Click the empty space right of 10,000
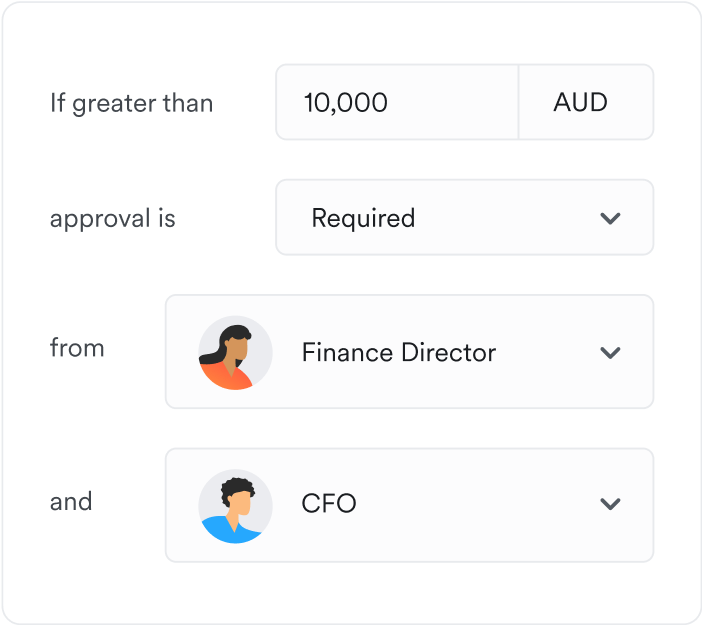Image resolution: width=702 pixels, height=625 pixels. pos(455,103)
